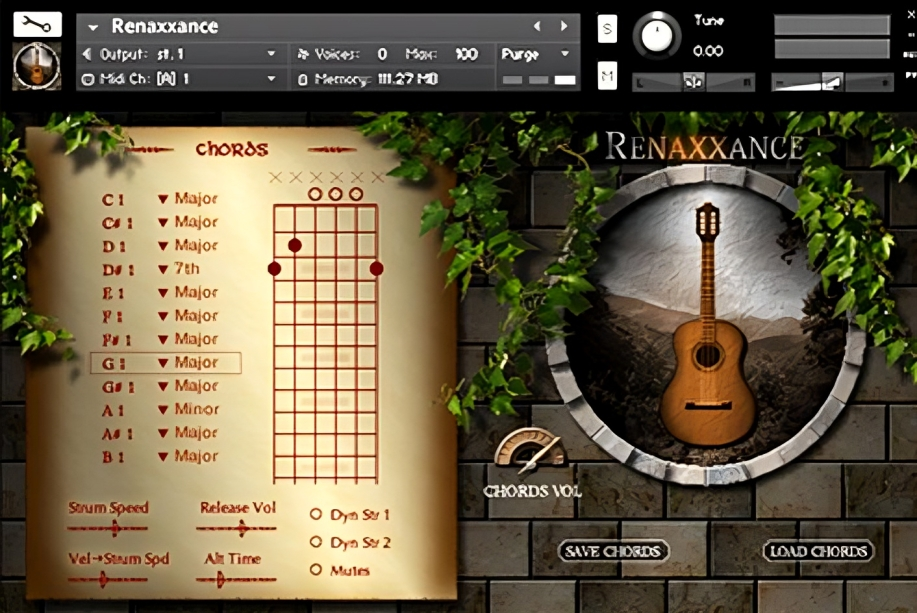Image resolution: width=917 pixels, height=613 pixels.
Task: Click the Memory icon
Action: click(x=302, y=80)
